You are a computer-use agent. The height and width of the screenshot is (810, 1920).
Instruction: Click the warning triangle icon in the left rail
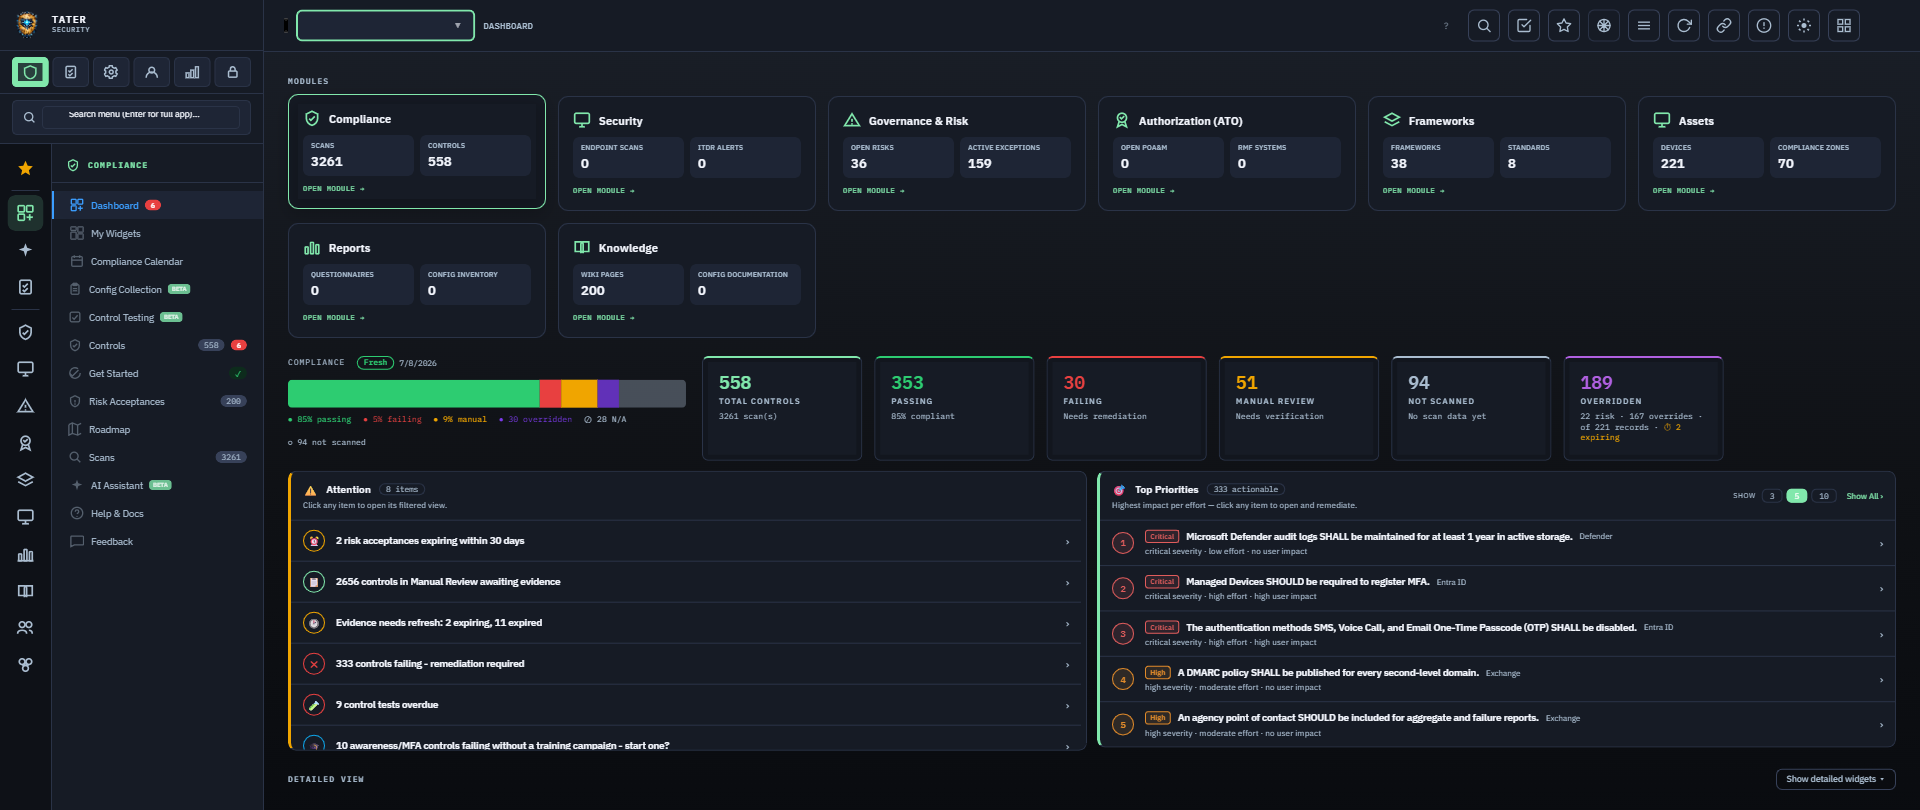(26, 406)
